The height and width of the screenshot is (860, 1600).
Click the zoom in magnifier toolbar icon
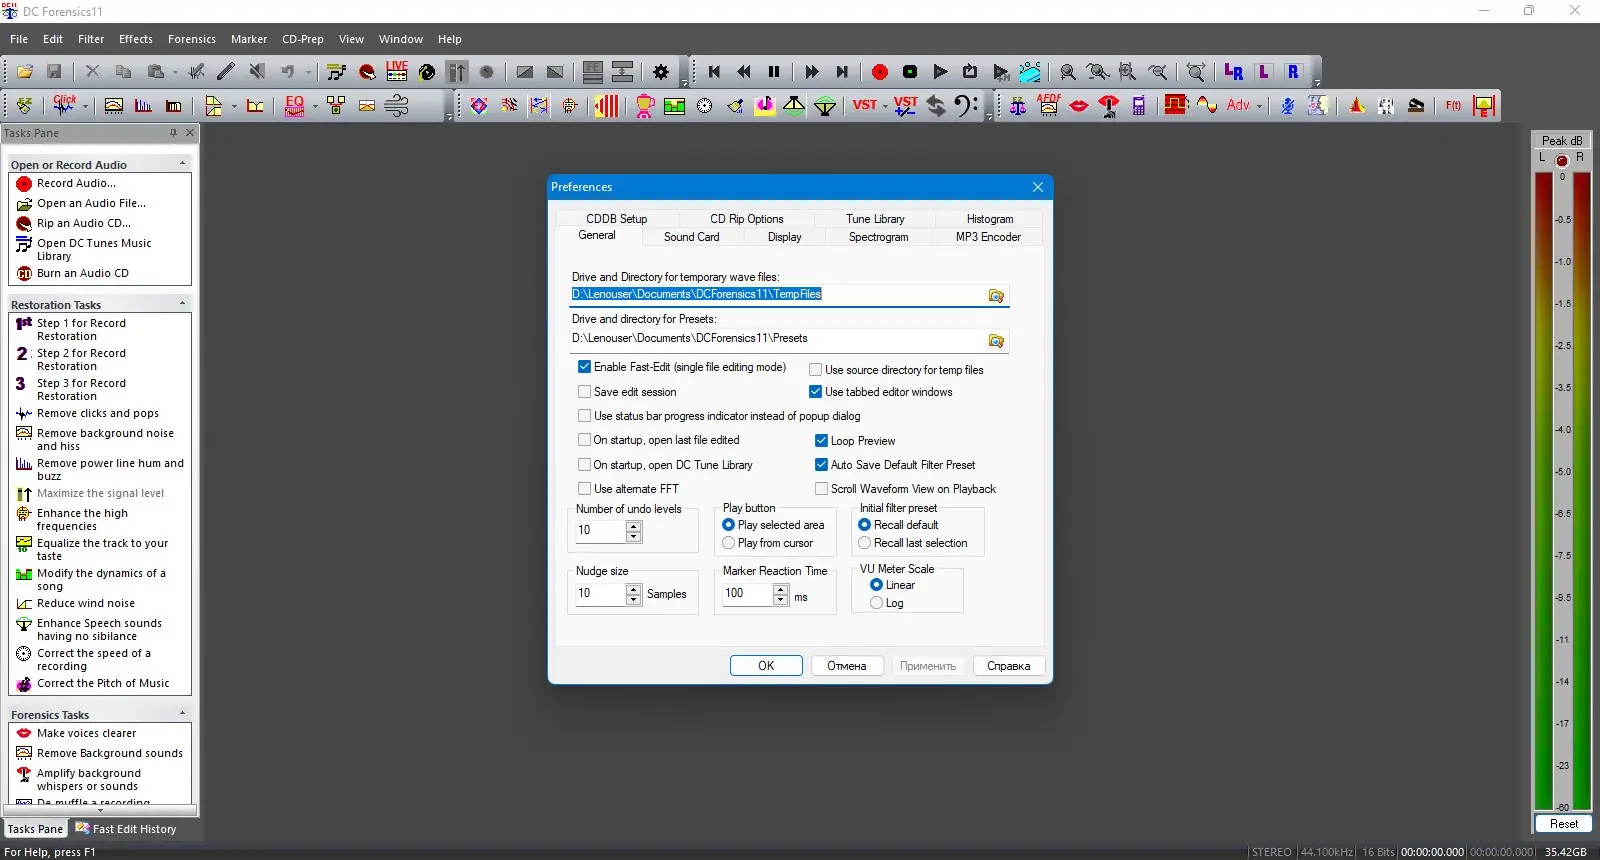click(1068, 72)
